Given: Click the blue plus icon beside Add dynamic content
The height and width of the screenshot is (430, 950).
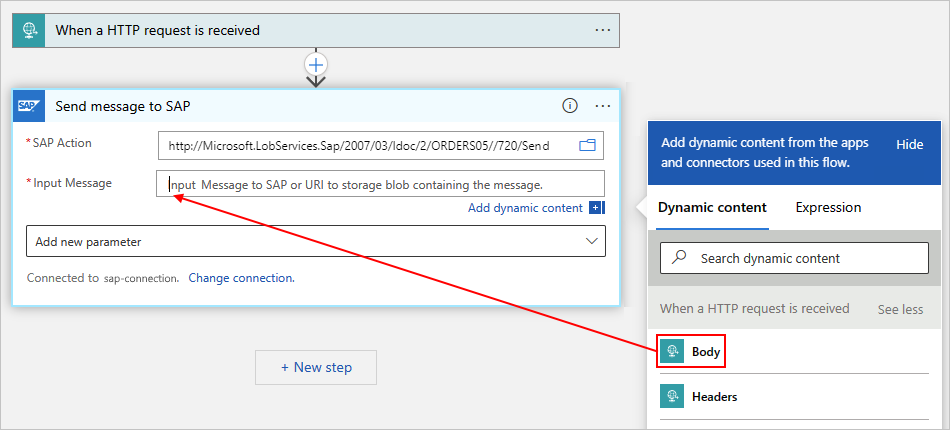Looking at the screenshot, I should pos(597,208).
